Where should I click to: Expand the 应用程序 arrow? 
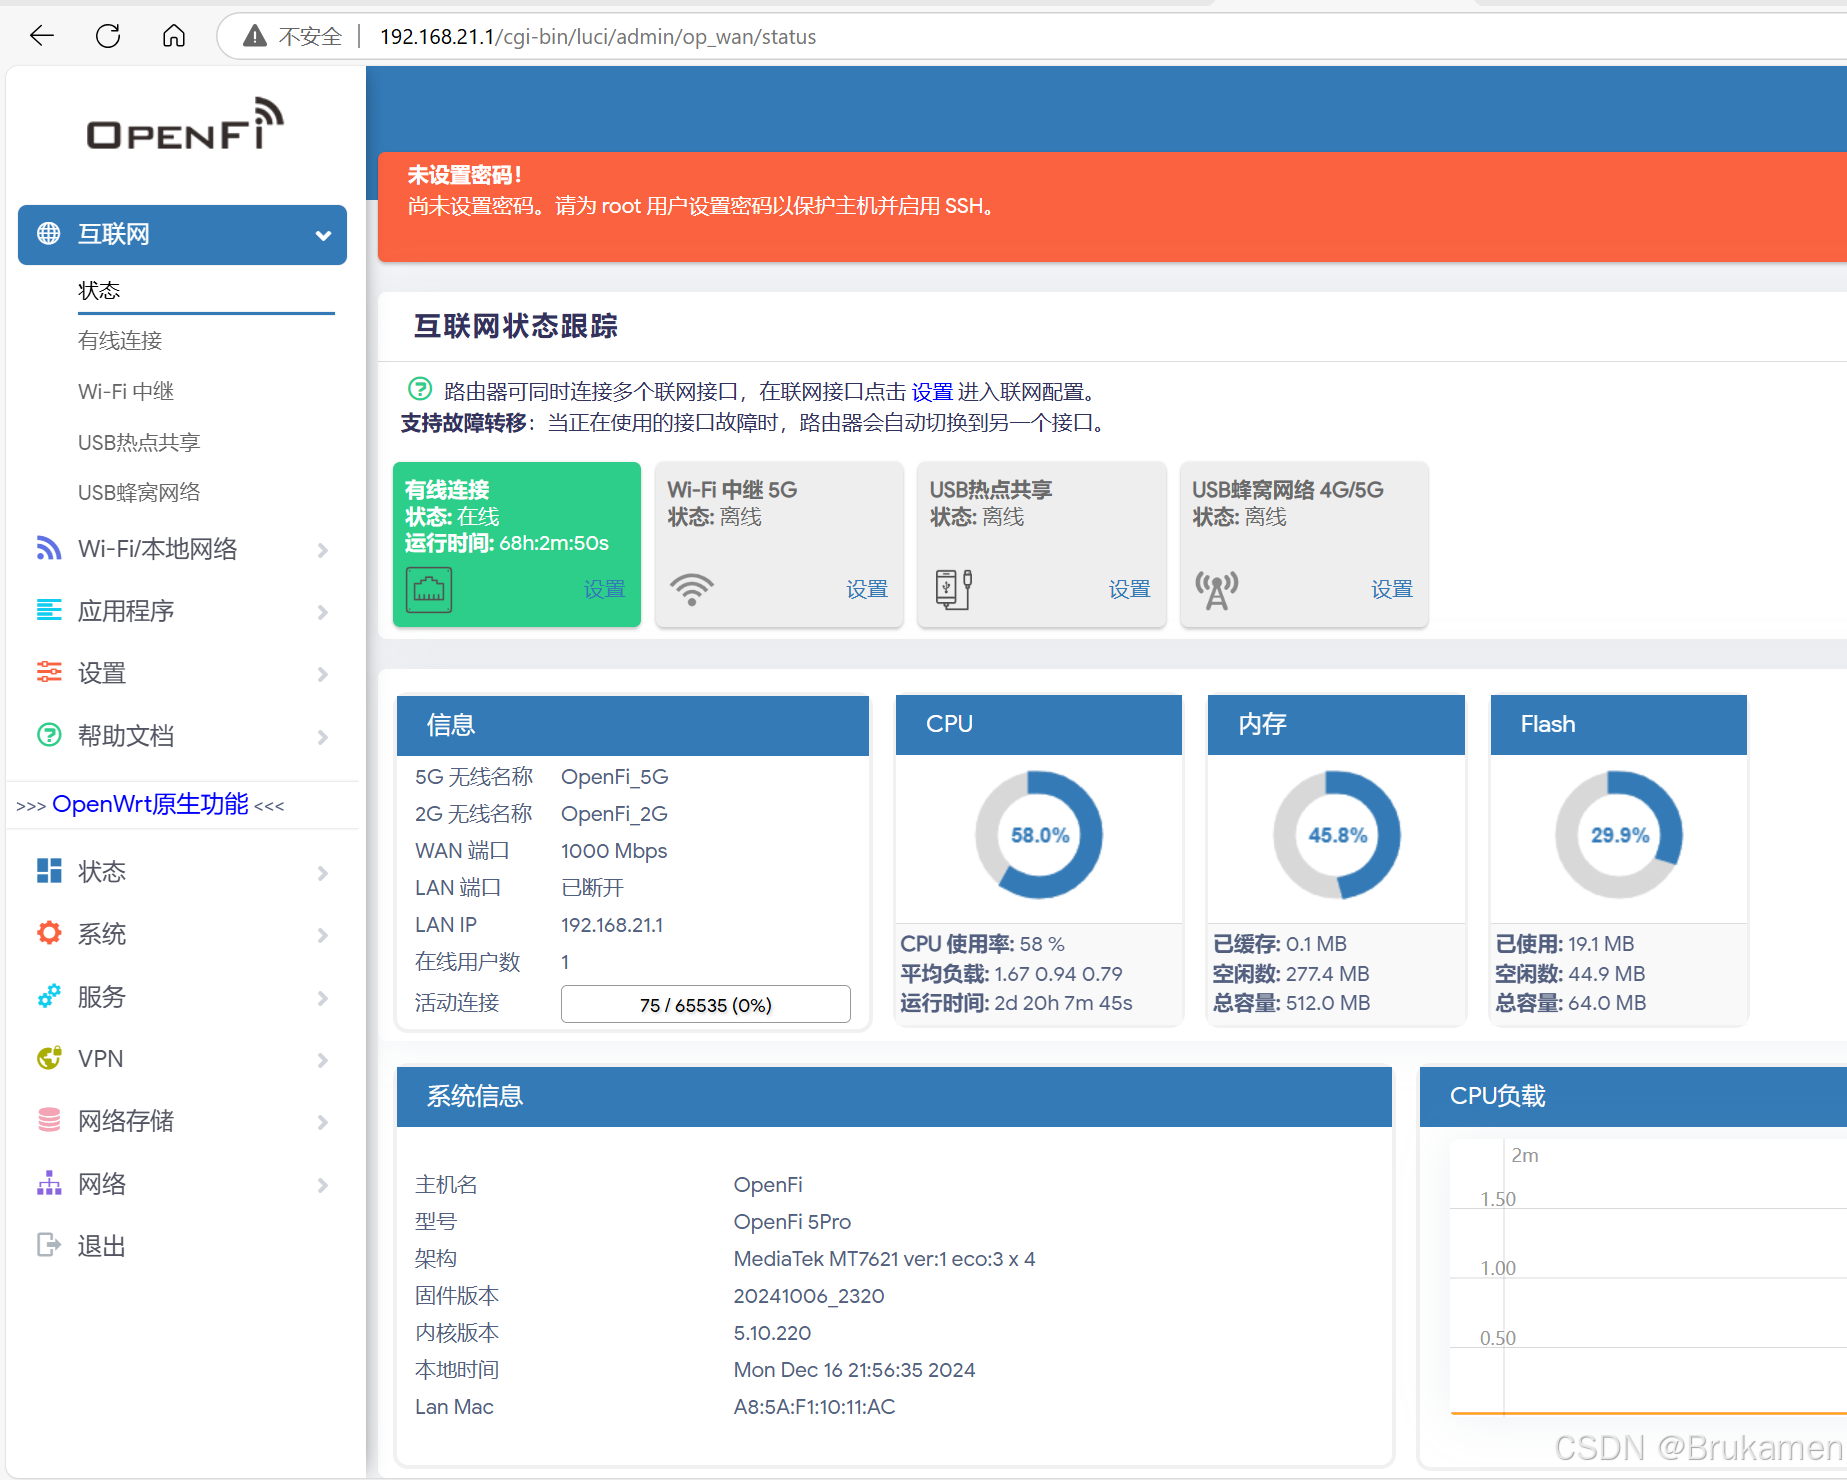click(323, 611)
